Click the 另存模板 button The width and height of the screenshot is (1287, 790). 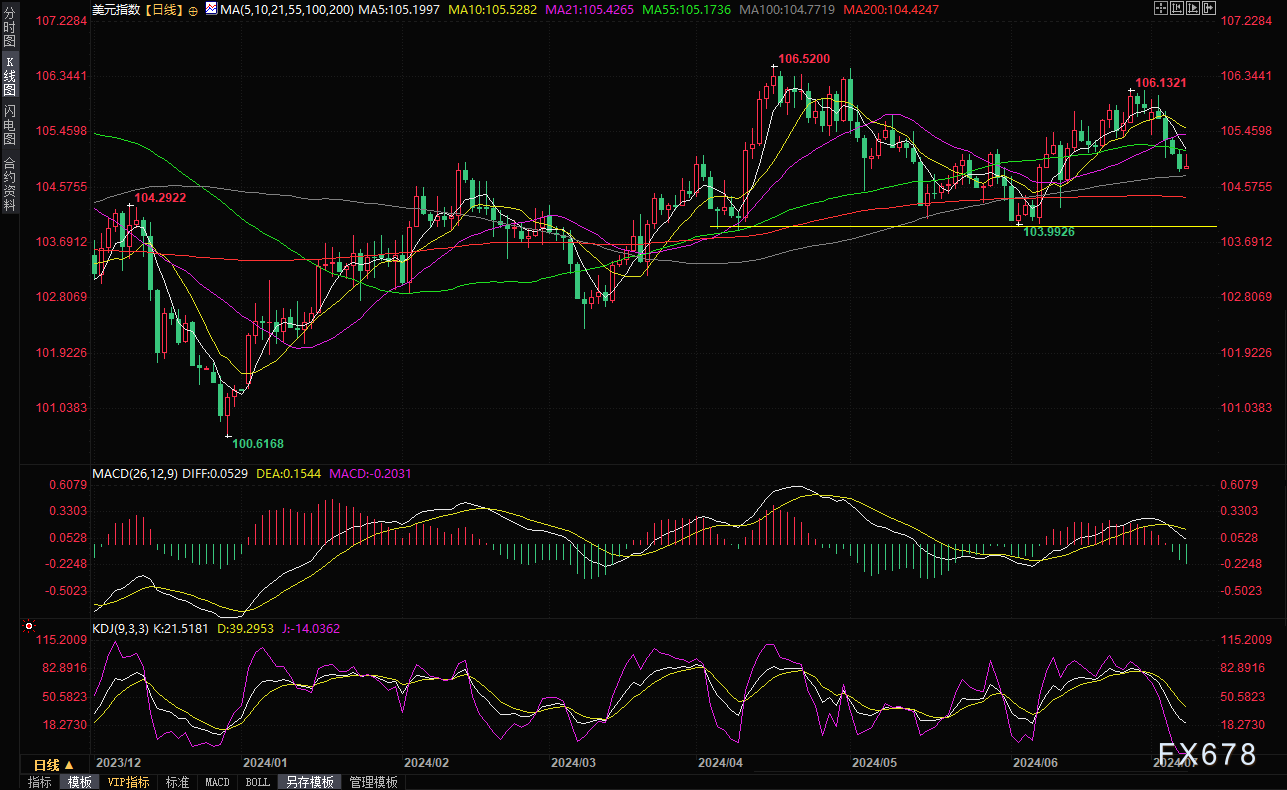tap(309, 782)
